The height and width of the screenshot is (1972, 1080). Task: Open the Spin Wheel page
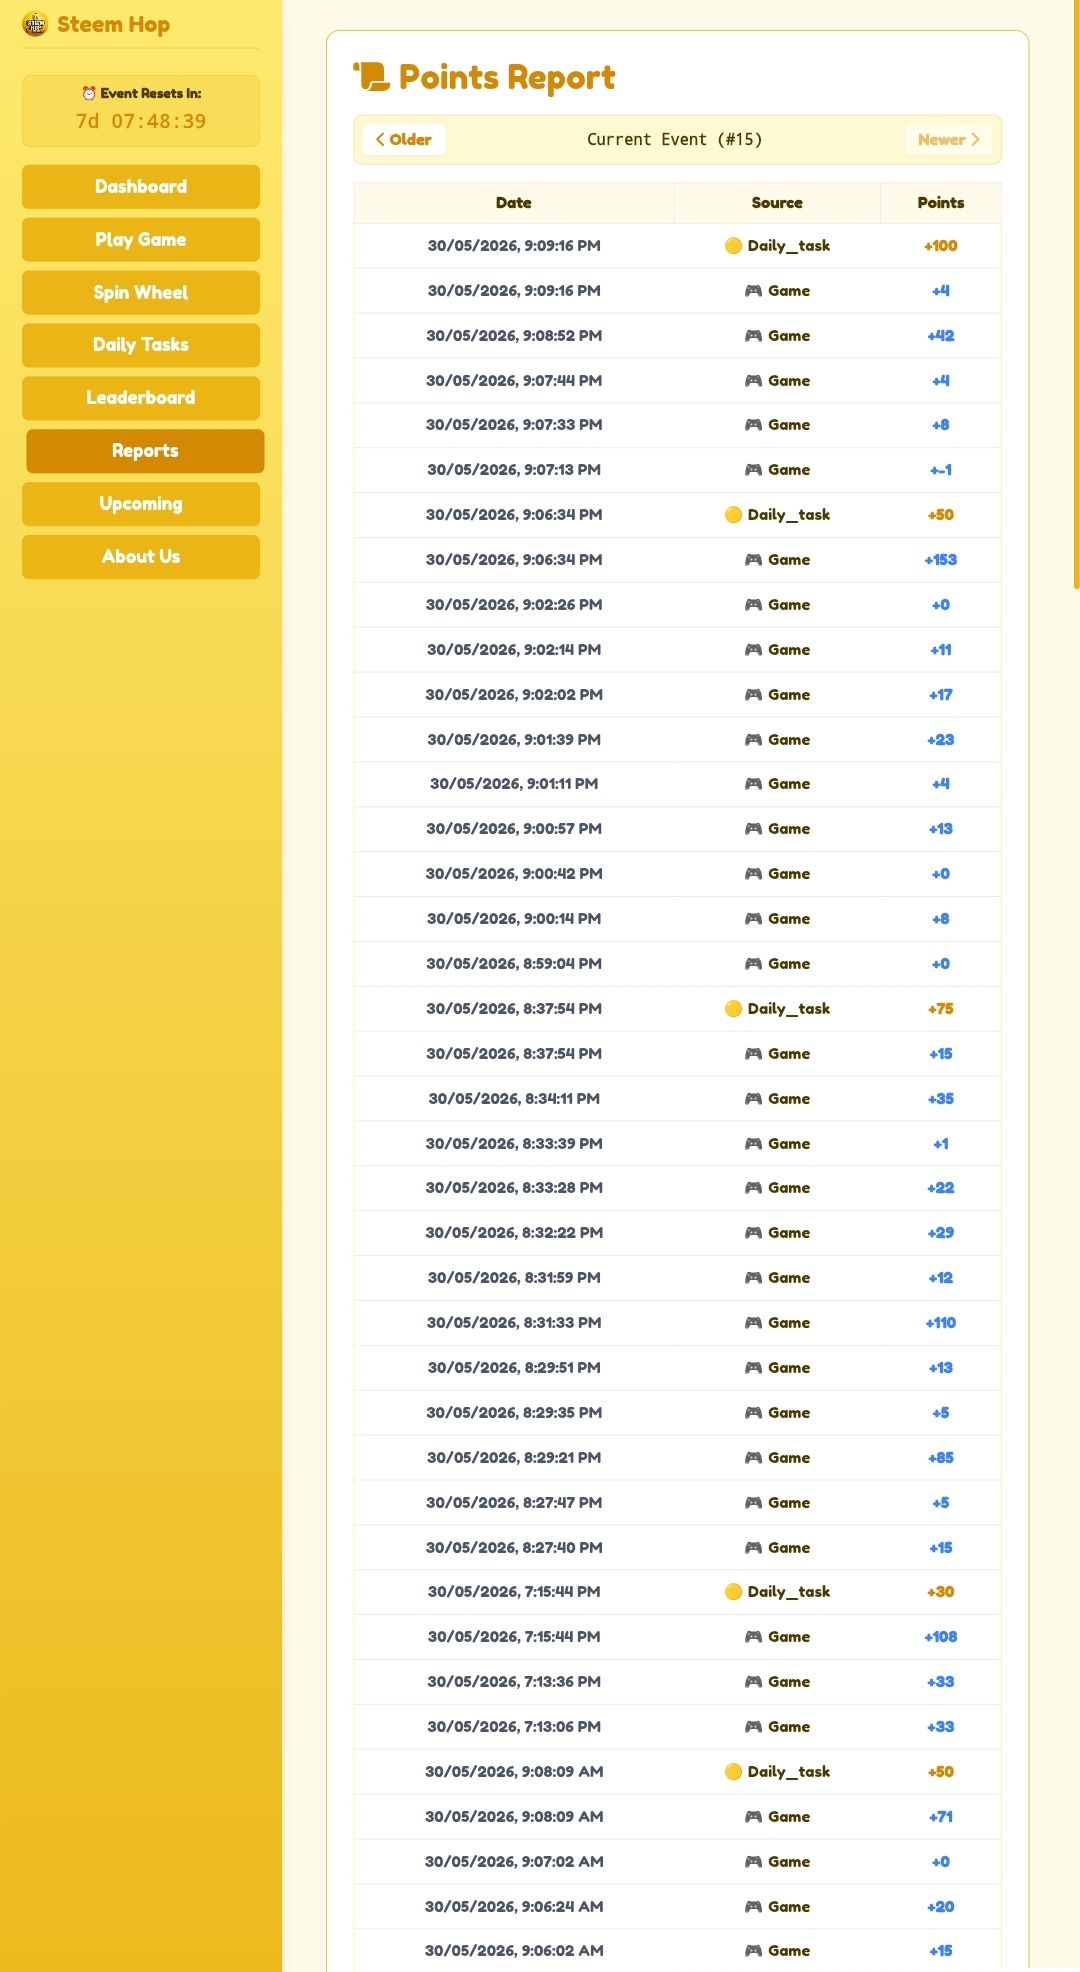[x=141, y=293]
